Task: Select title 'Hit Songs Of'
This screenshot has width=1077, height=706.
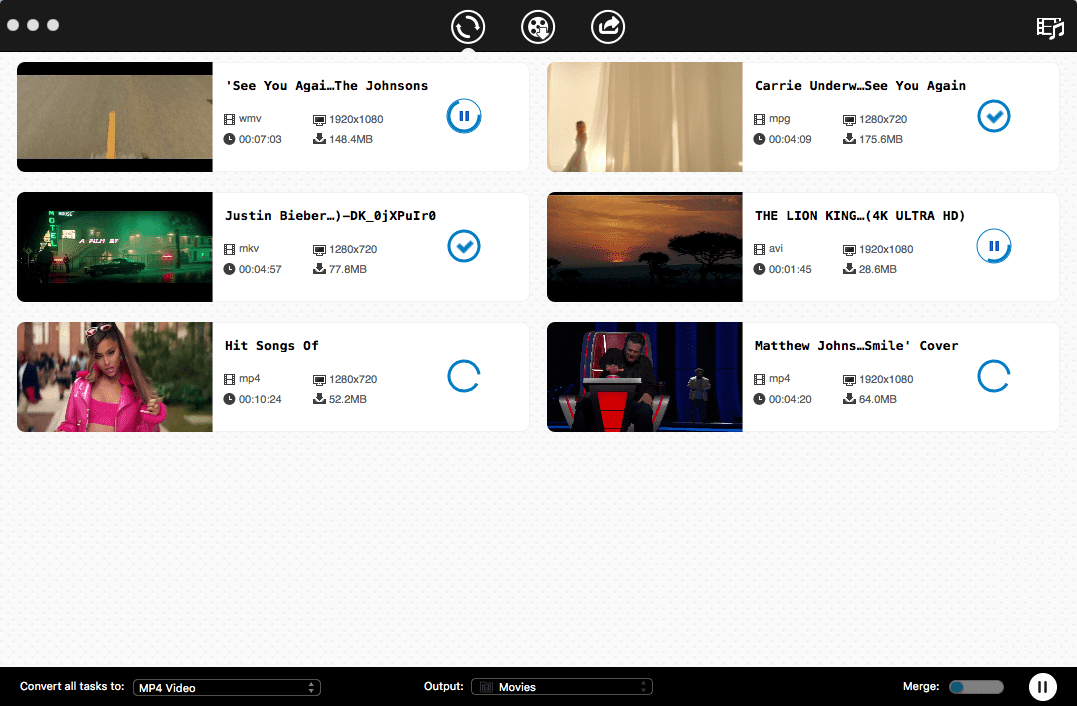Action: pos(272,345)
